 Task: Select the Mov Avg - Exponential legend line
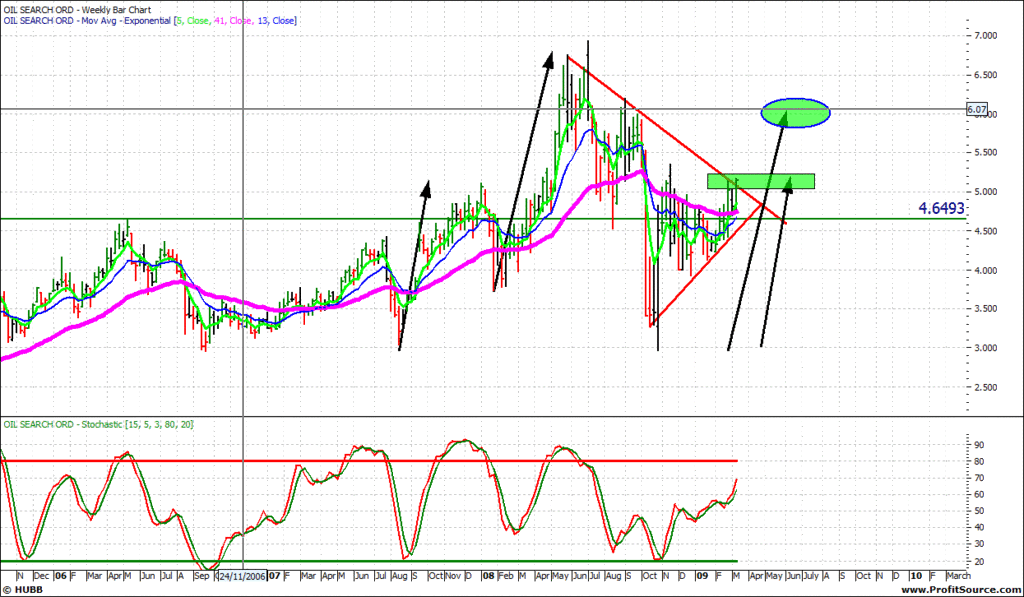[x=150, y=21]
